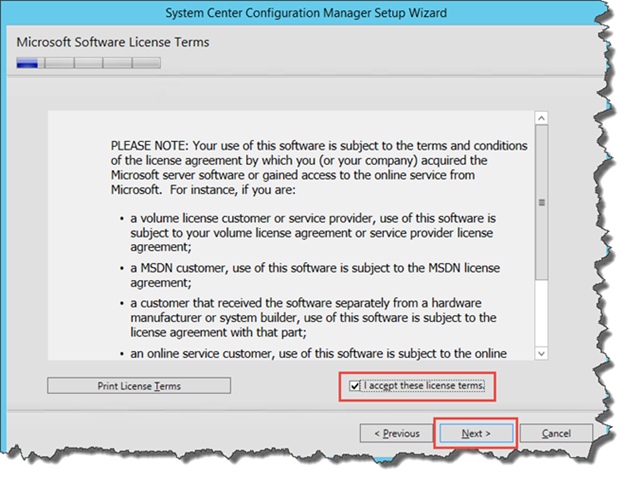Screen dimensions: 630x480
Task: Click Print License Terms button
Action: click(139, 386)
